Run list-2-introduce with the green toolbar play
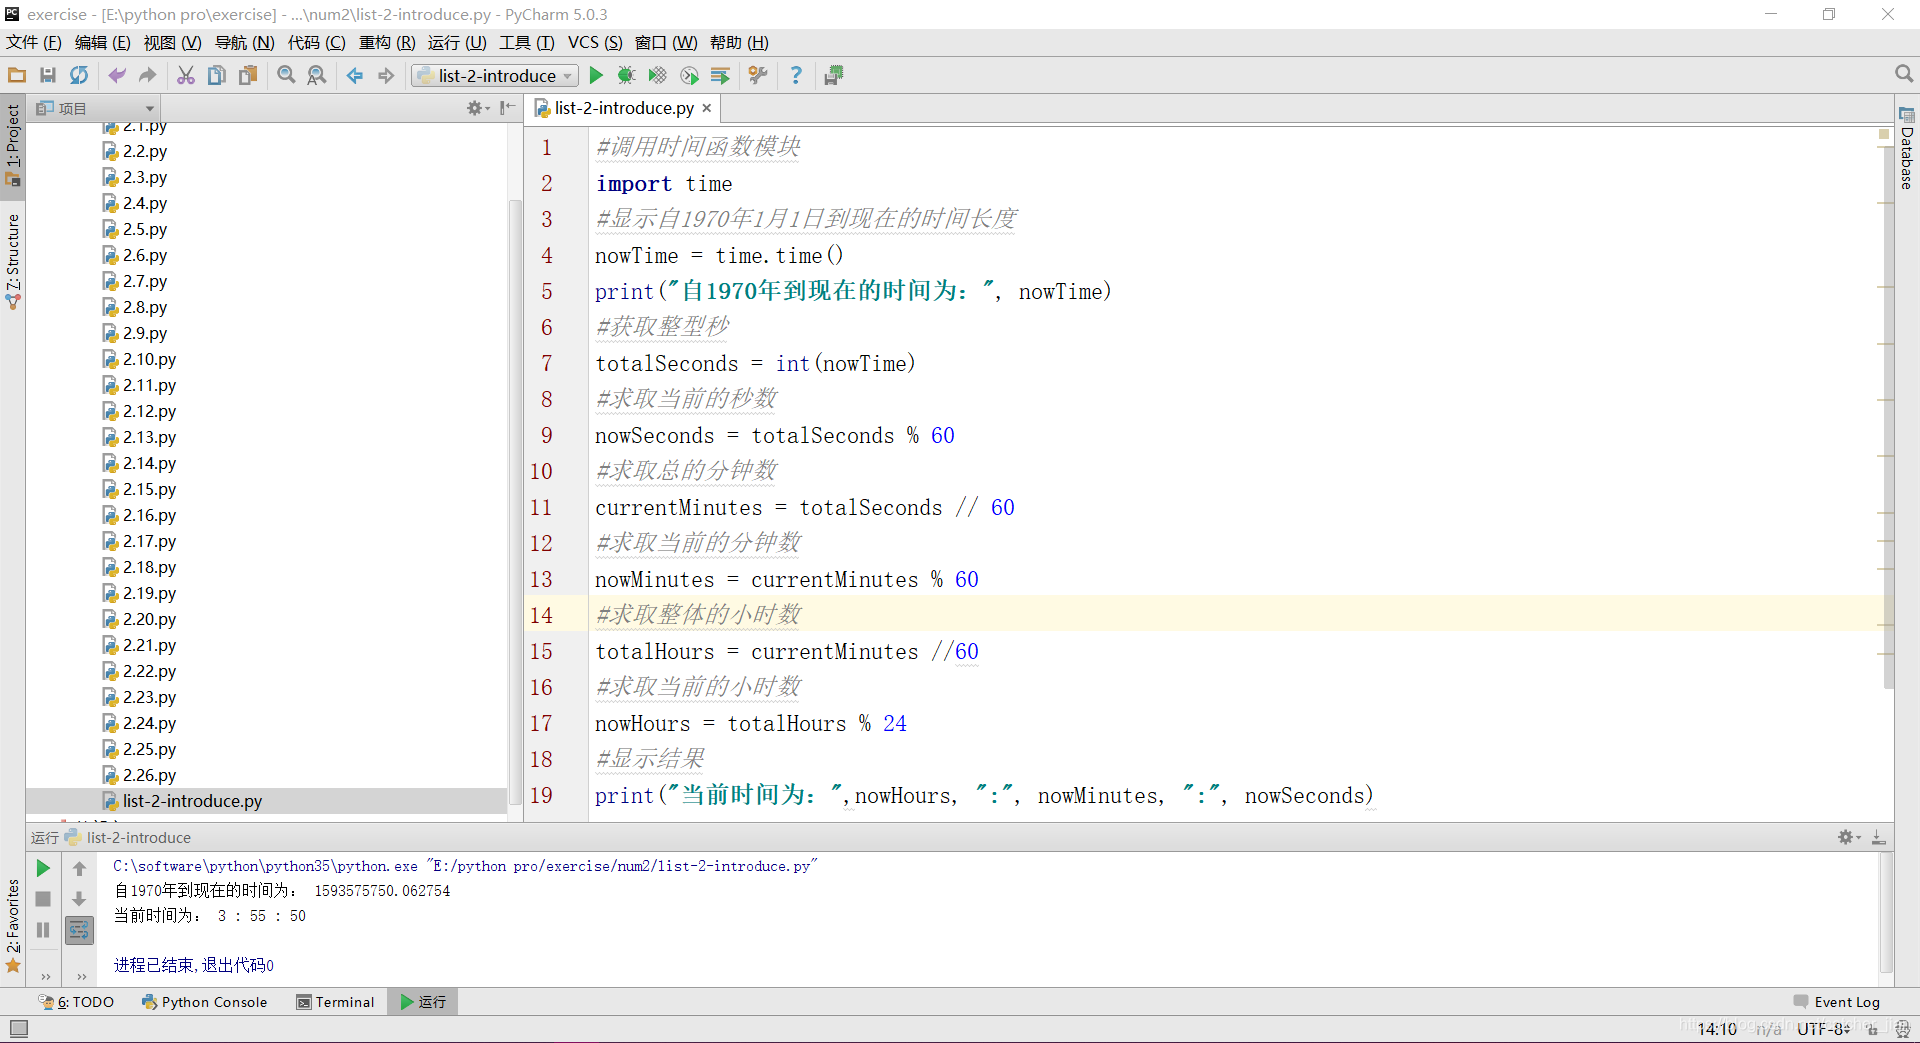 click(x=596, y=75)
